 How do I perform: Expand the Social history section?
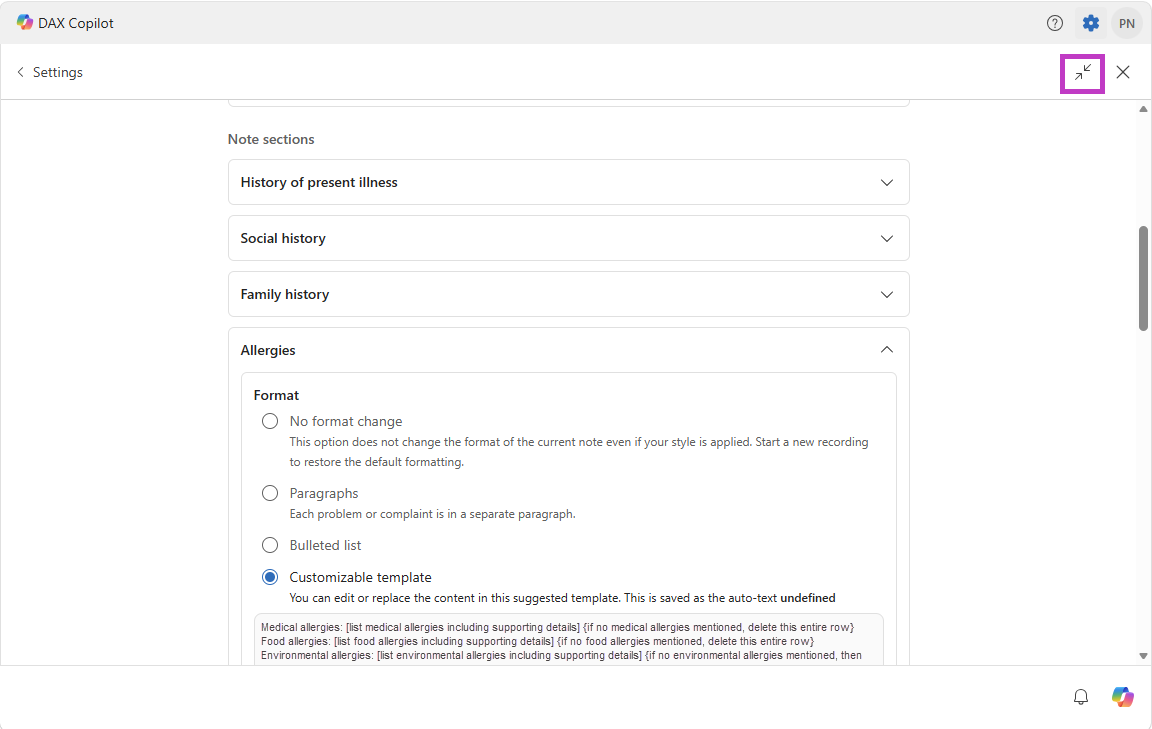pos(569,238)
